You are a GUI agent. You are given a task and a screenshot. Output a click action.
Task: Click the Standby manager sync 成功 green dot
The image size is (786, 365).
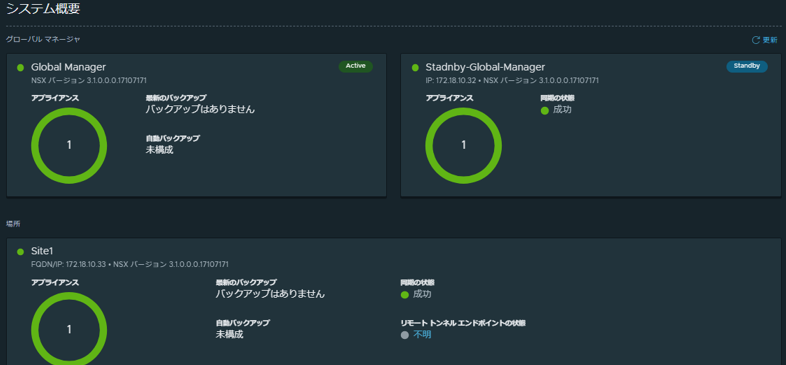[x=545, y=110]
